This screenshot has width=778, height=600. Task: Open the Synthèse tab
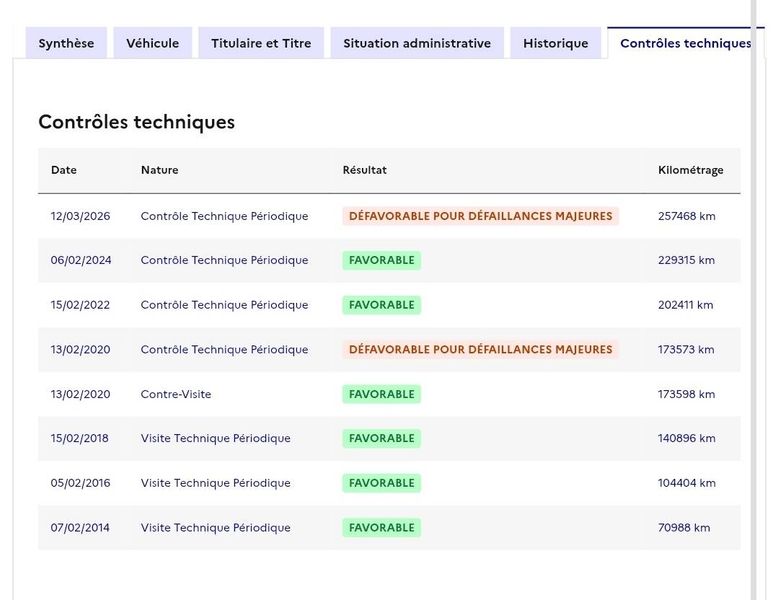pyautogui.click(x=66, y=43)
